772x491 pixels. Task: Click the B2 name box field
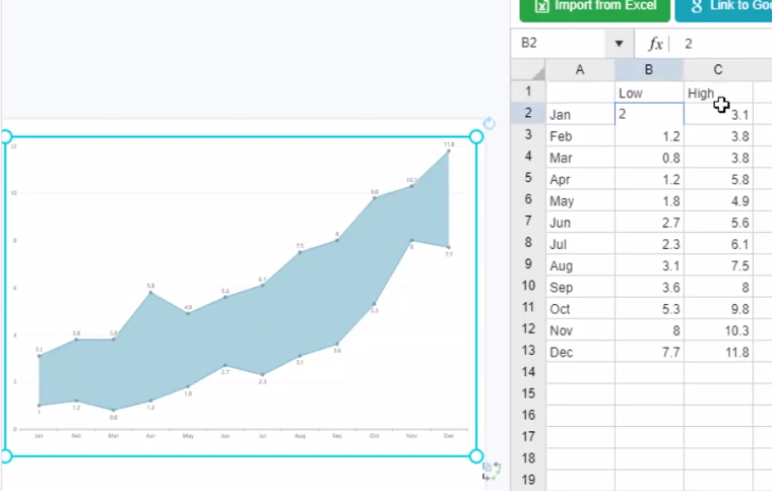pos(562,44)
